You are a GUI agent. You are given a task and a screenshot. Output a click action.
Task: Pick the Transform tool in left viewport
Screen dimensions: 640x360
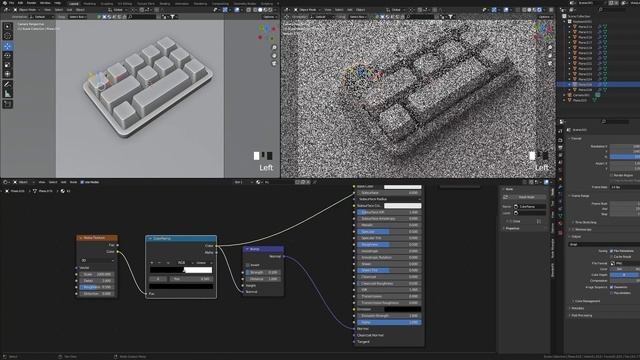click(8, 74)
